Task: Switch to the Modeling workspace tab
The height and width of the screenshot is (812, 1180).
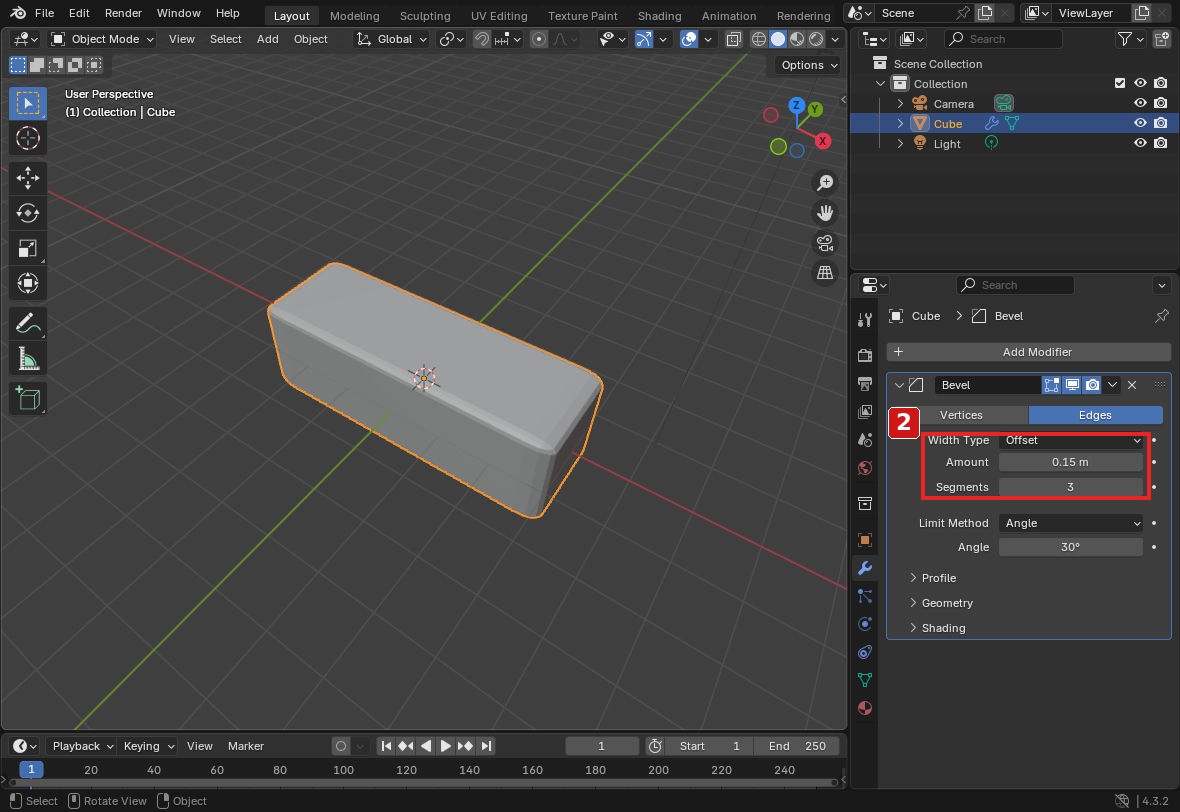Action: point(354,16)
